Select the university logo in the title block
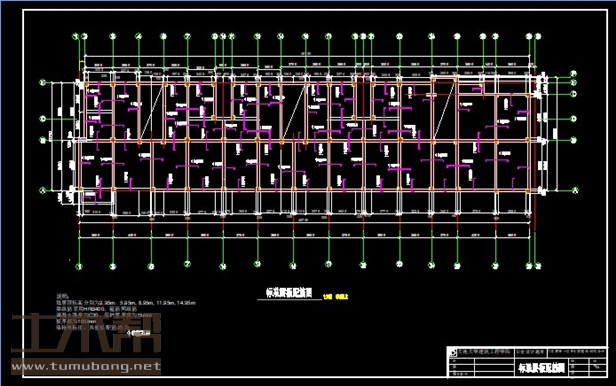 453,352
